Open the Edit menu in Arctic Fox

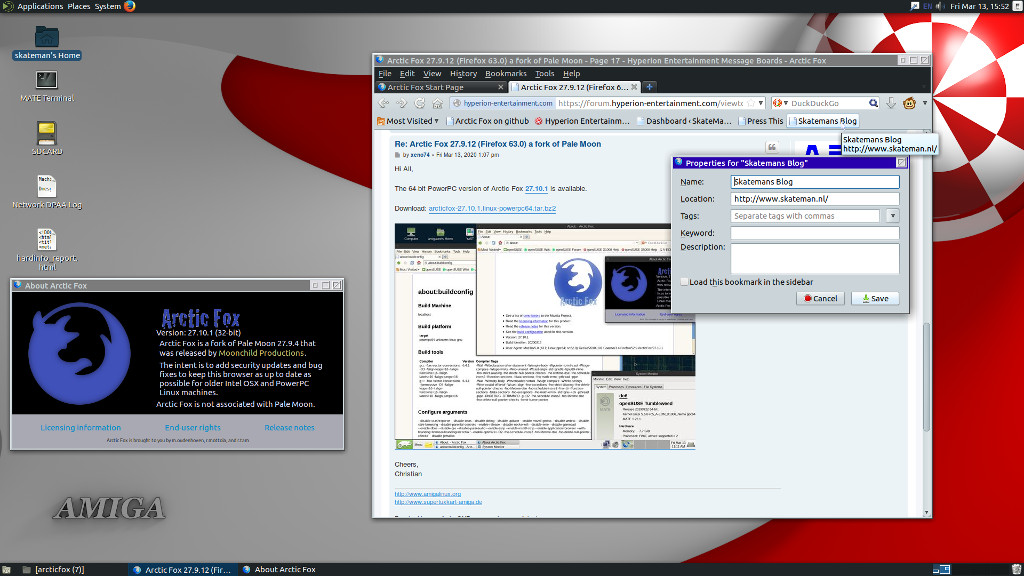coord(407,74)
